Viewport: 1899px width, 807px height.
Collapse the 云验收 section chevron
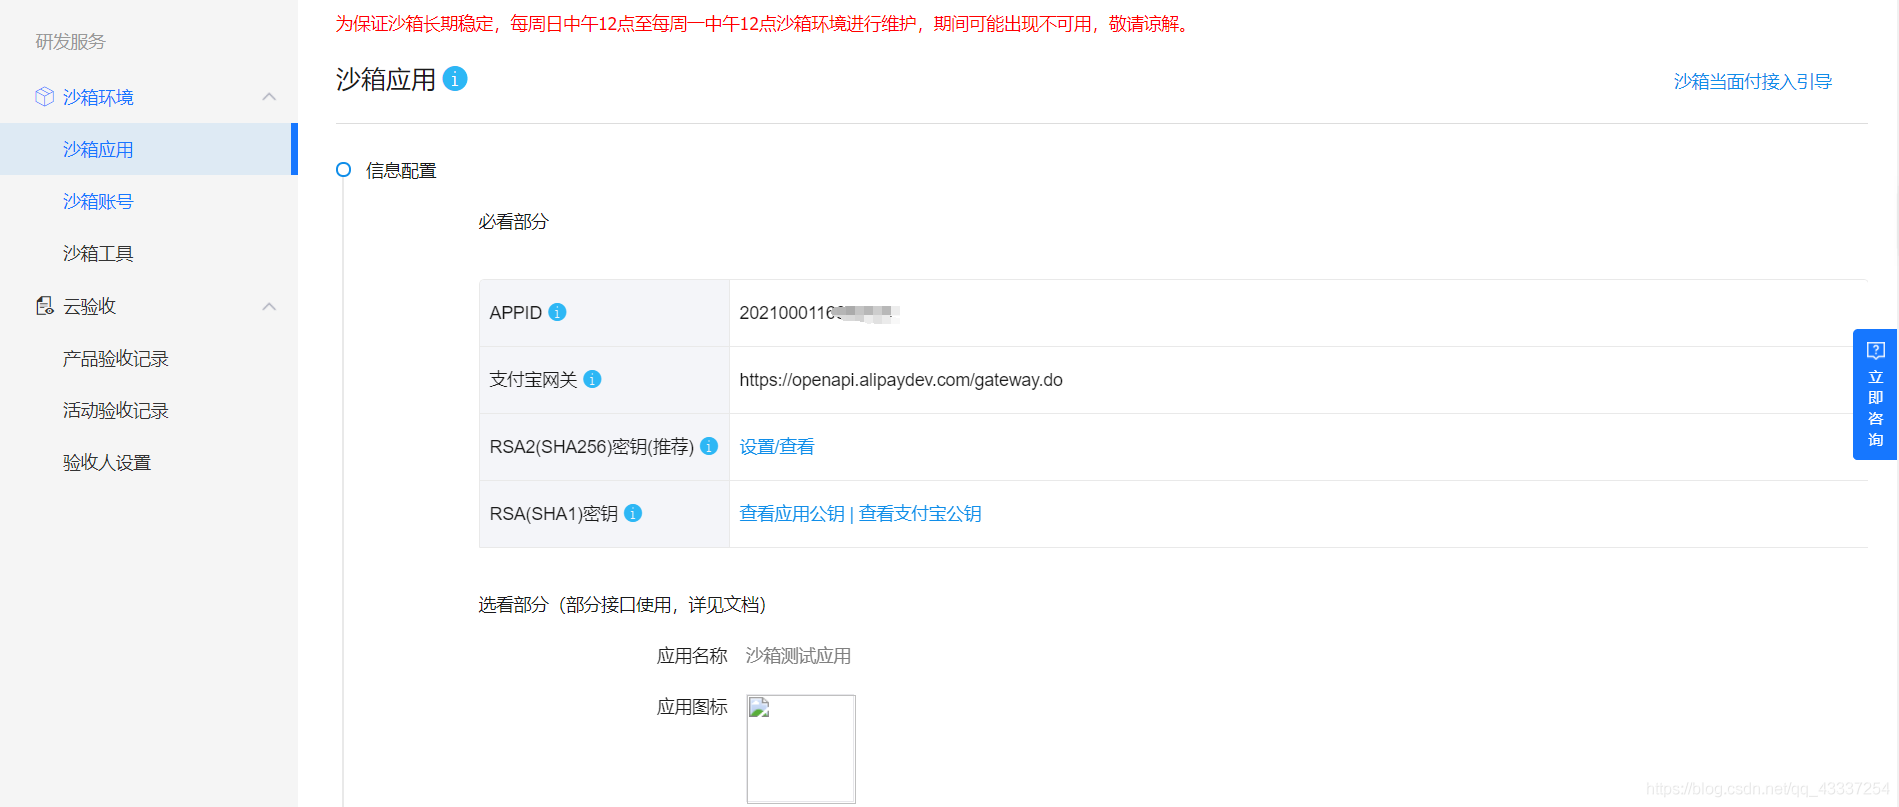[269, 306]
